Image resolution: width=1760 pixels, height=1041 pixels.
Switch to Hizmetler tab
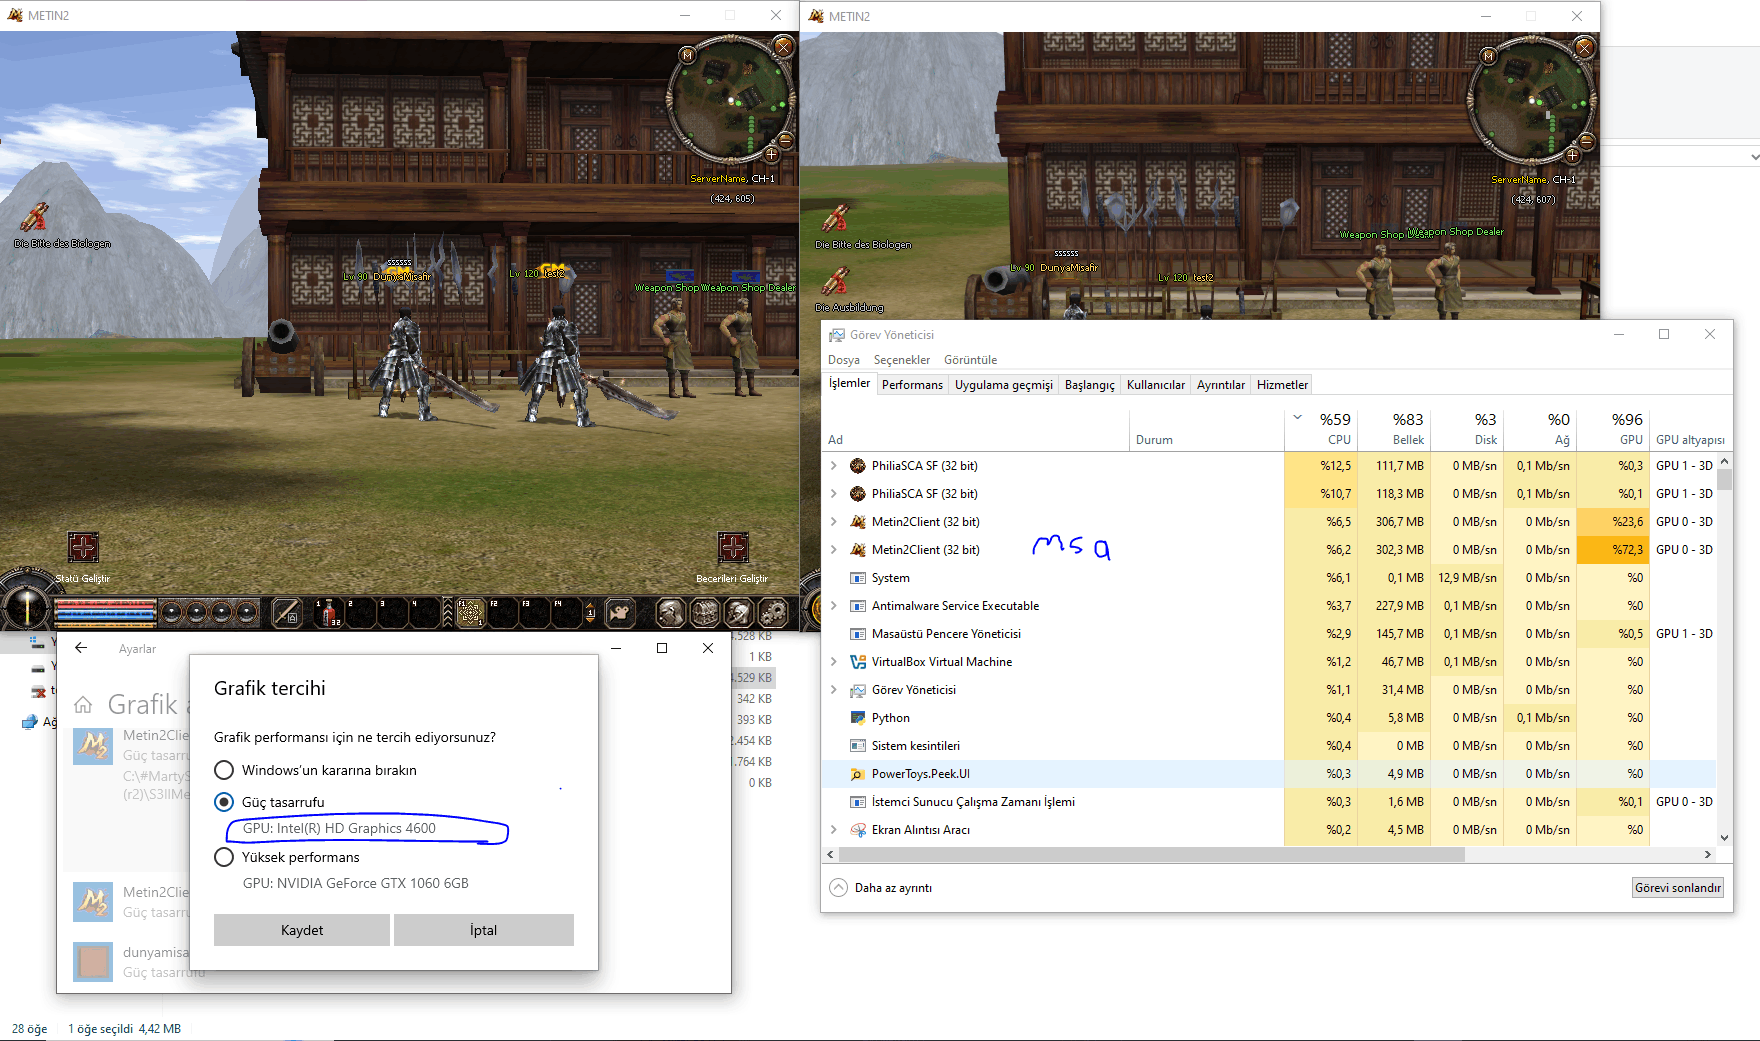point(1282,385)
